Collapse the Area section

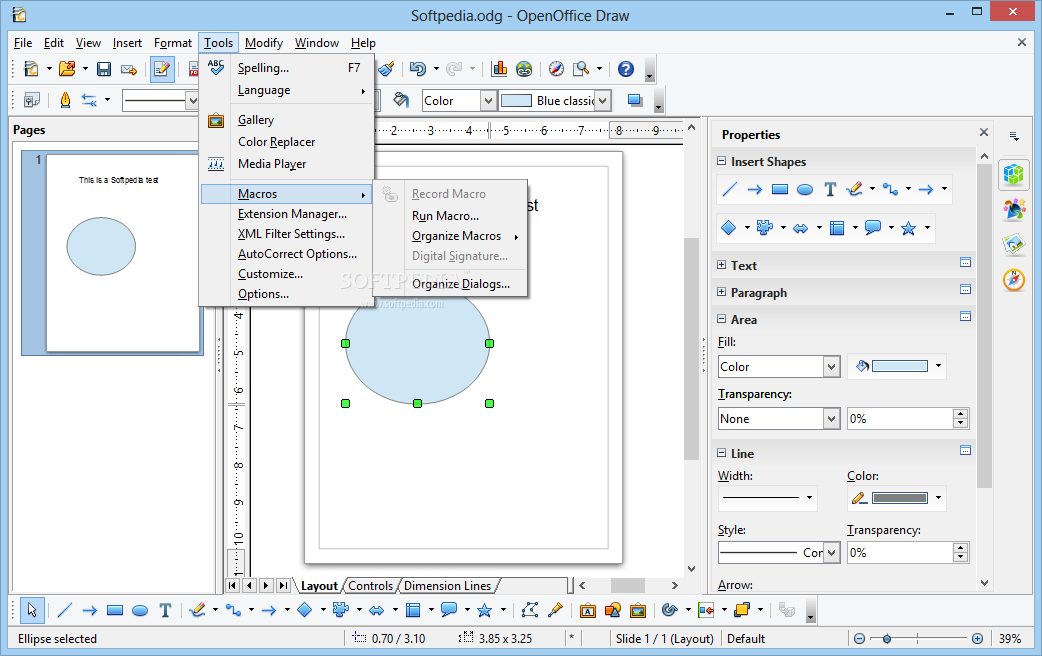[x=722, y=319]
